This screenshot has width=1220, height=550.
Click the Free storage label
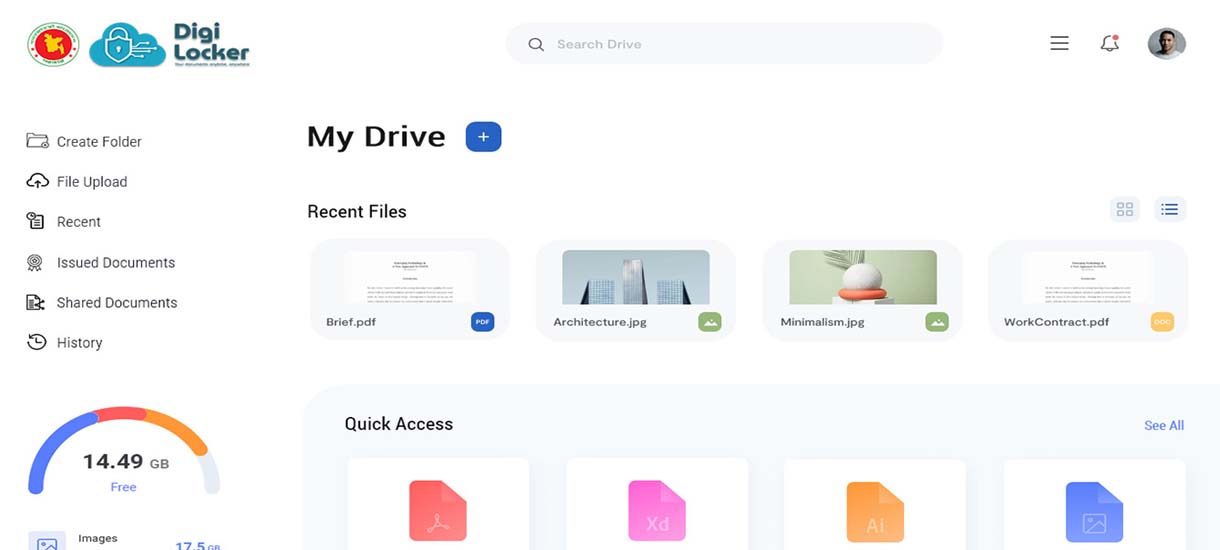[124, 487]
